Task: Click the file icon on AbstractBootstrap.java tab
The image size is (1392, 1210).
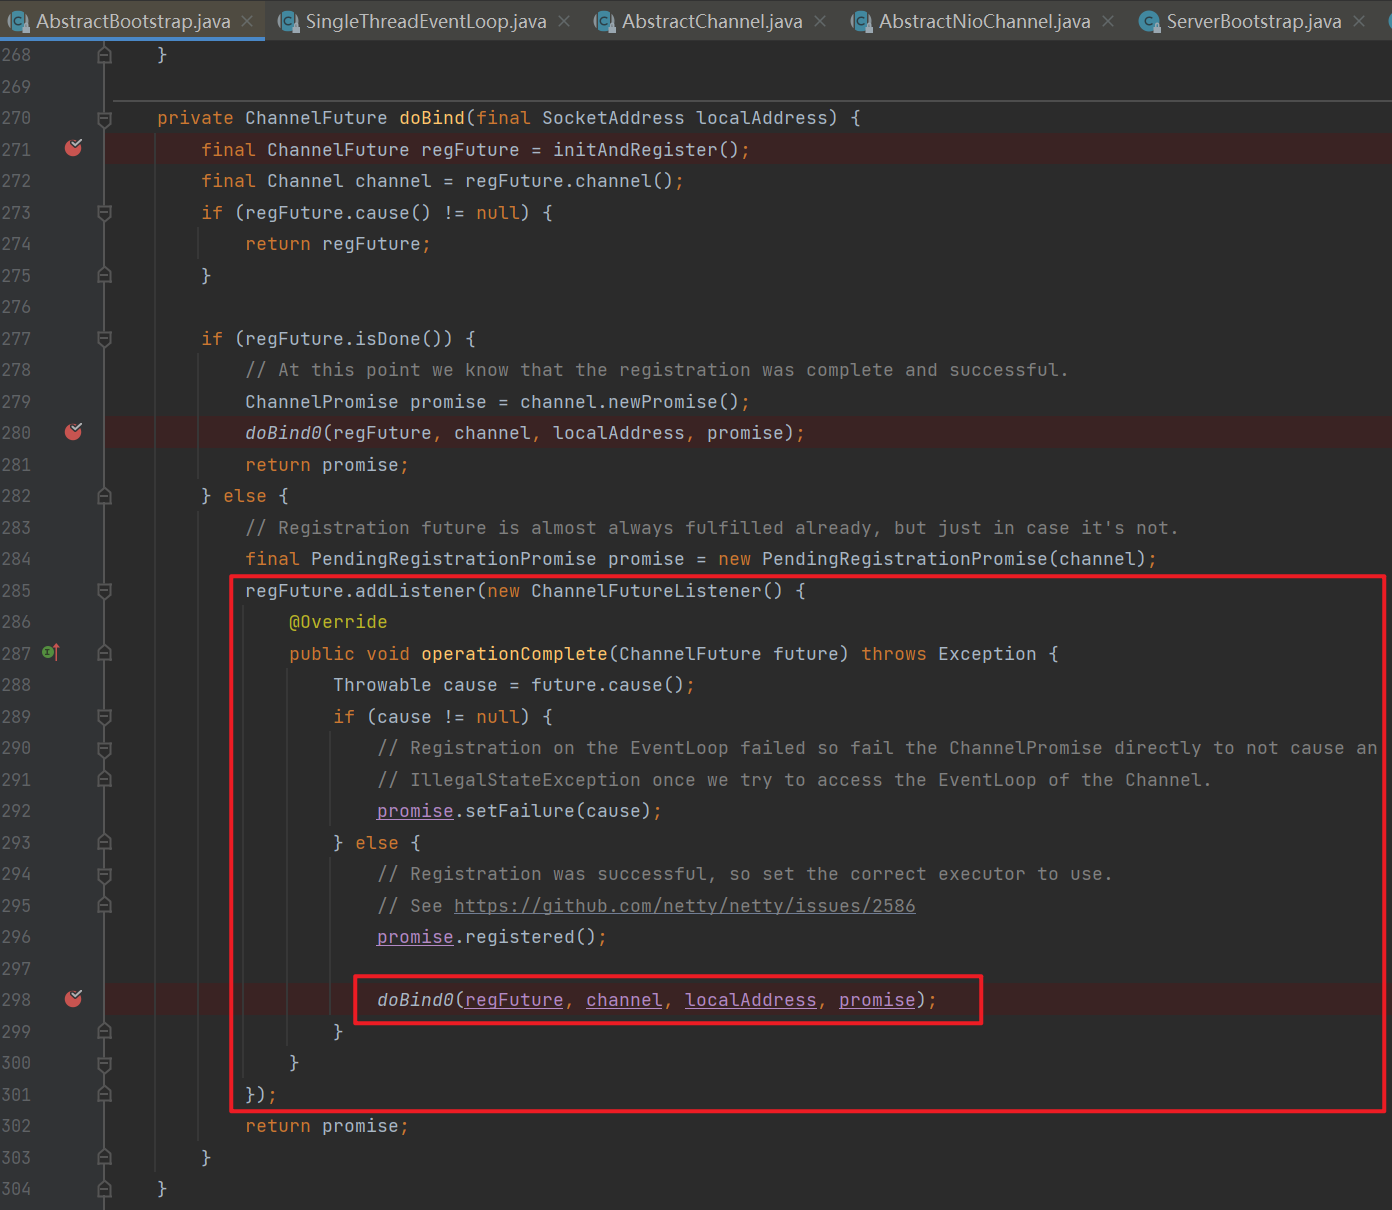Action: point(18,21)
